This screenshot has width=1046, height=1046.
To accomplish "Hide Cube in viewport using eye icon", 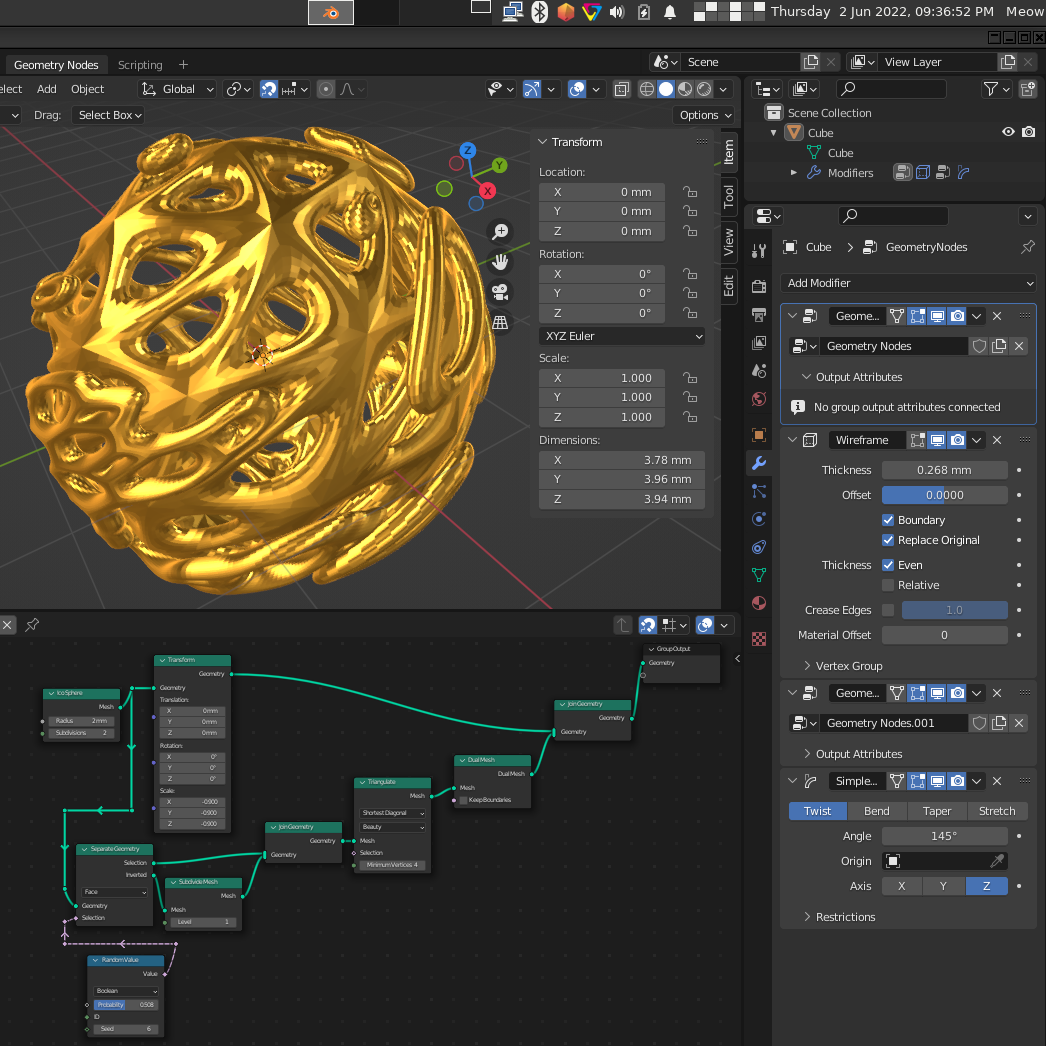I will (x=1008, y=133).
